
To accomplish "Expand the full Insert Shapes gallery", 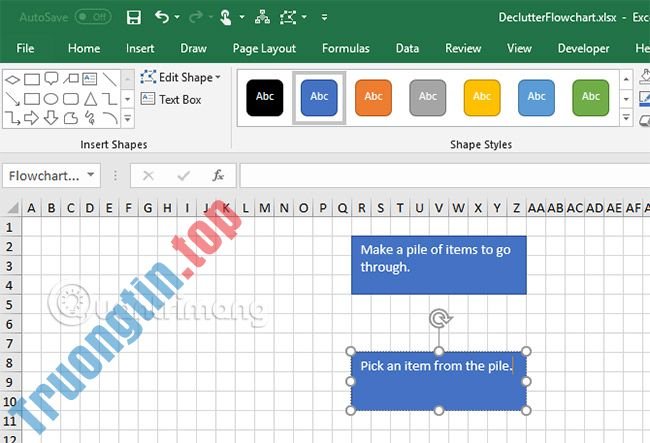I will tap(128, 119).
